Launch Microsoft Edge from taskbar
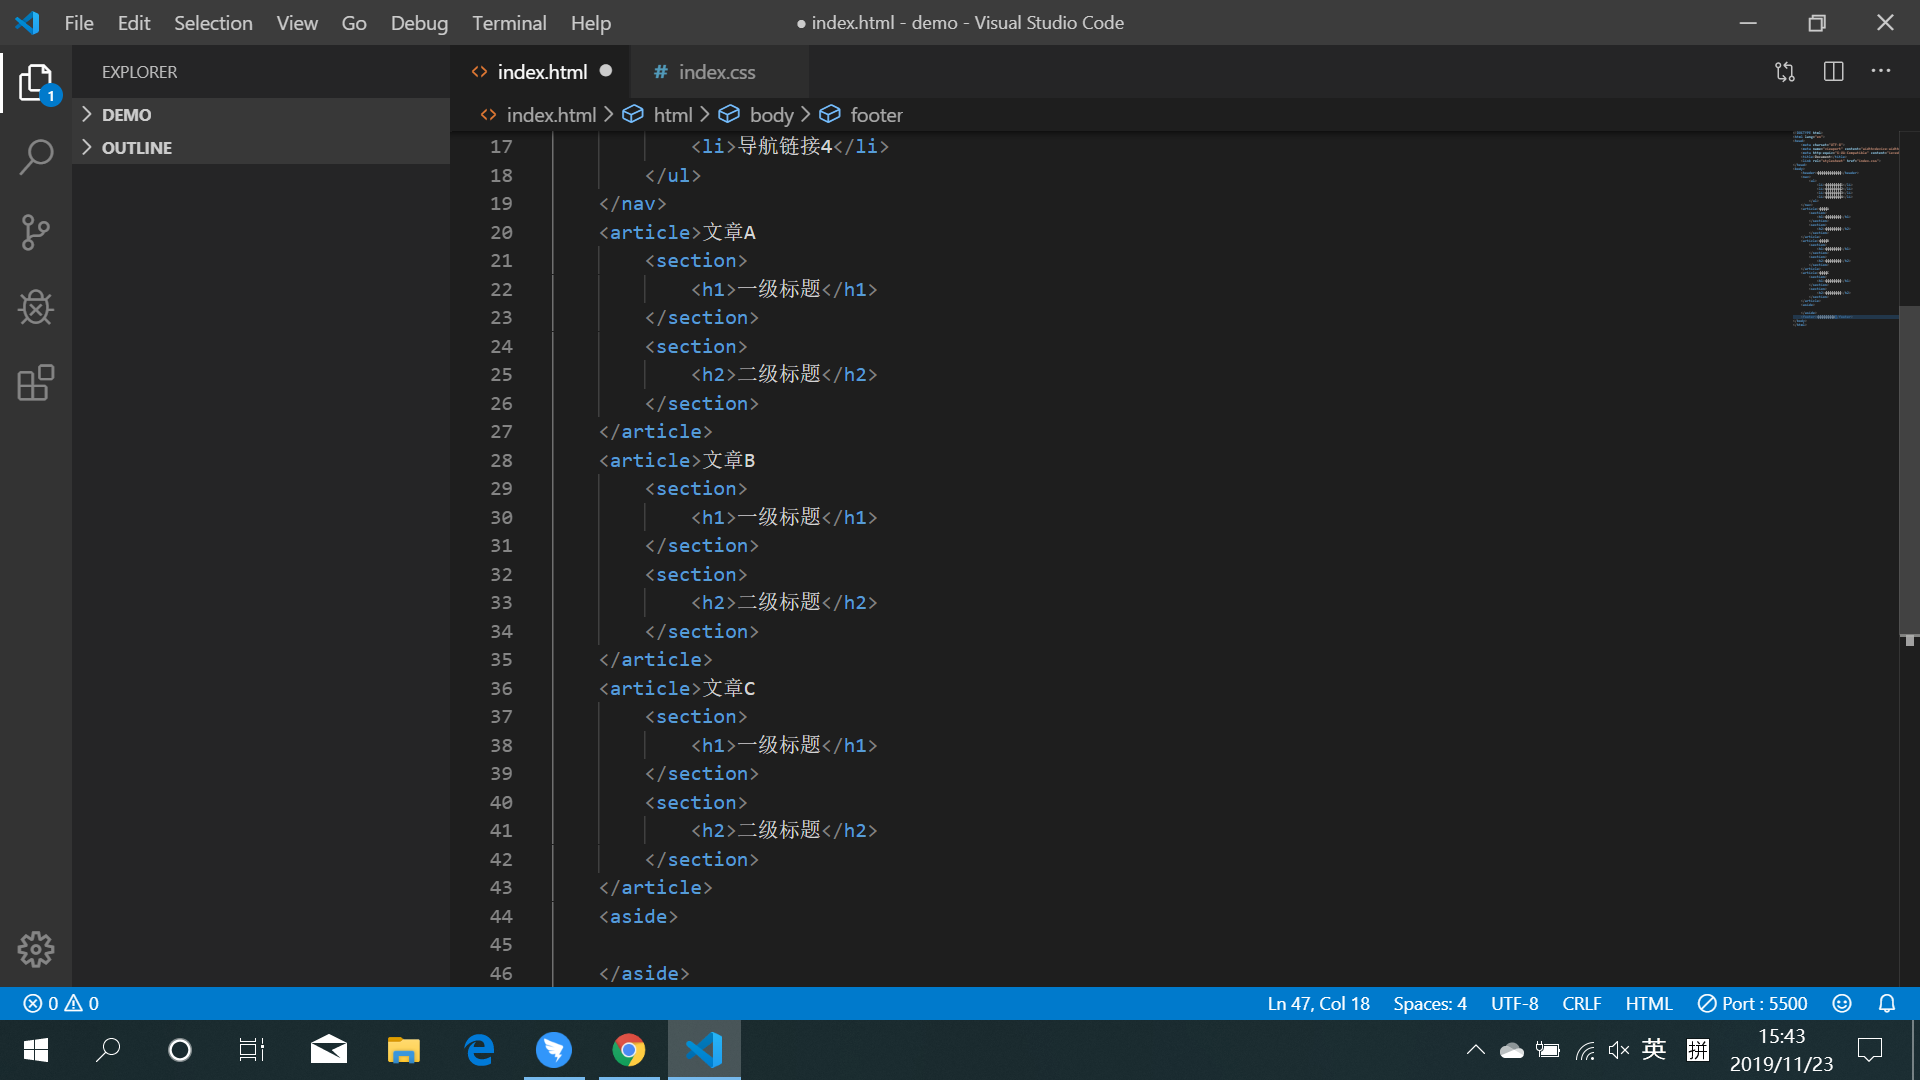 click(480, 1050)
